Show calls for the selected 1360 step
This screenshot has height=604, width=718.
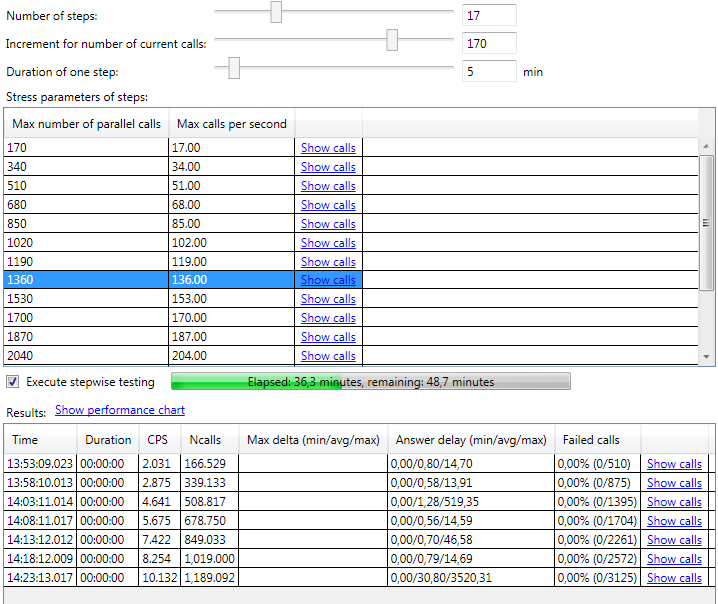point(328,280)
